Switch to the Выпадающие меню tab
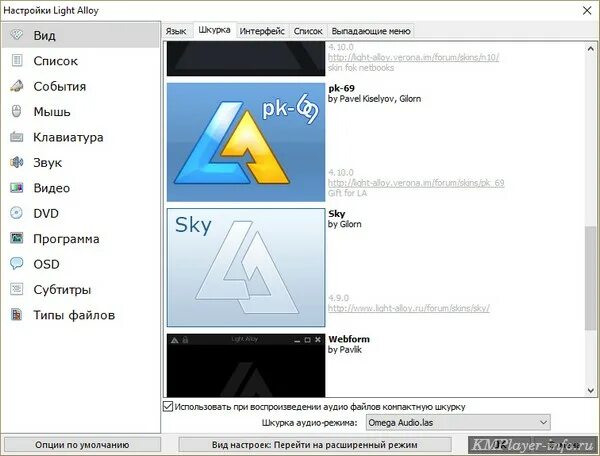 pos(370,31)
